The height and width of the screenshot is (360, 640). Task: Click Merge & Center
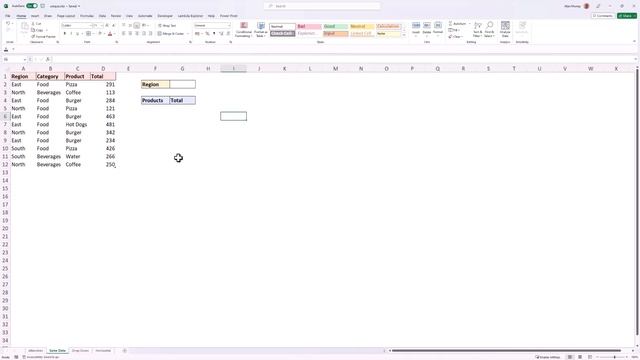tap(171, 33)
